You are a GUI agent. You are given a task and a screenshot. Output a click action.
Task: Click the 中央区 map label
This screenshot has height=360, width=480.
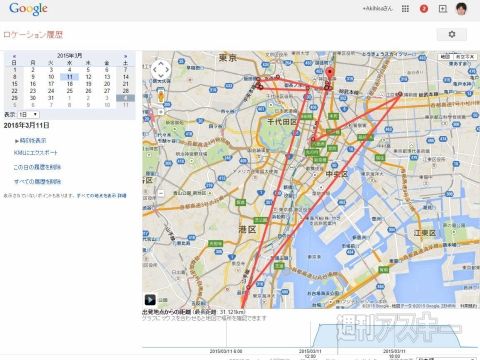[x=337, y=174]
